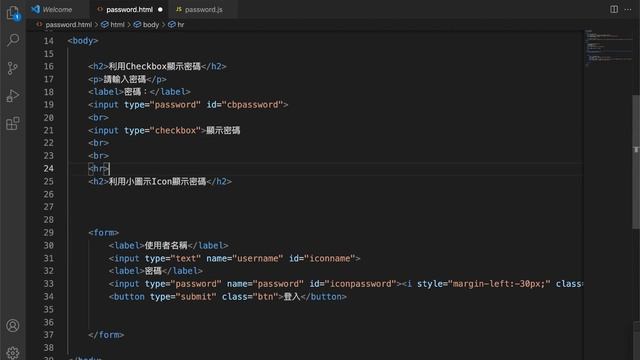Switch to the password.html tab
This screenshot has width=640, height=360.
pyautogui.click(x=129, y=9)
